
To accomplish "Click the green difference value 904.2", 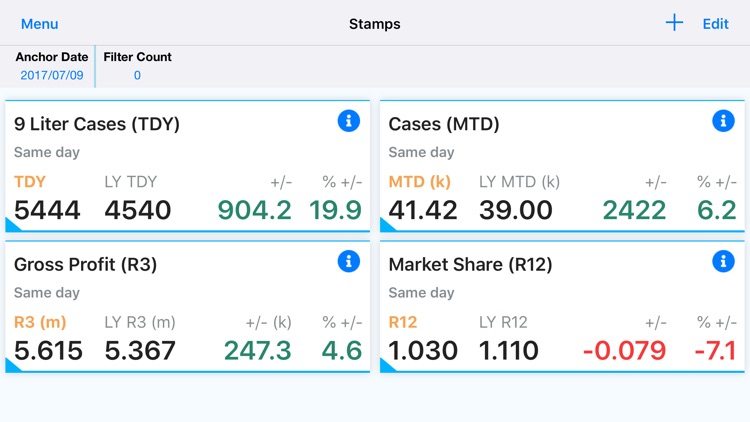I will click(x=254, y=210).
